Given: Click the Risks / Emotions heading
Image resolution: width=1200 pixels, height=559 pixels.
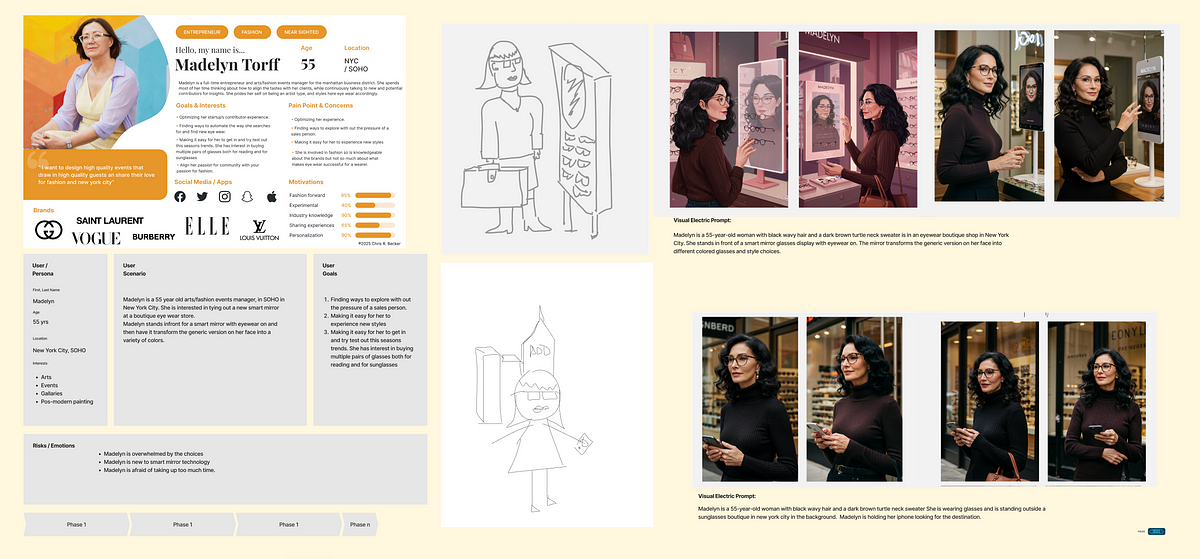Looking at the screenshot, I should coord(53,444).
